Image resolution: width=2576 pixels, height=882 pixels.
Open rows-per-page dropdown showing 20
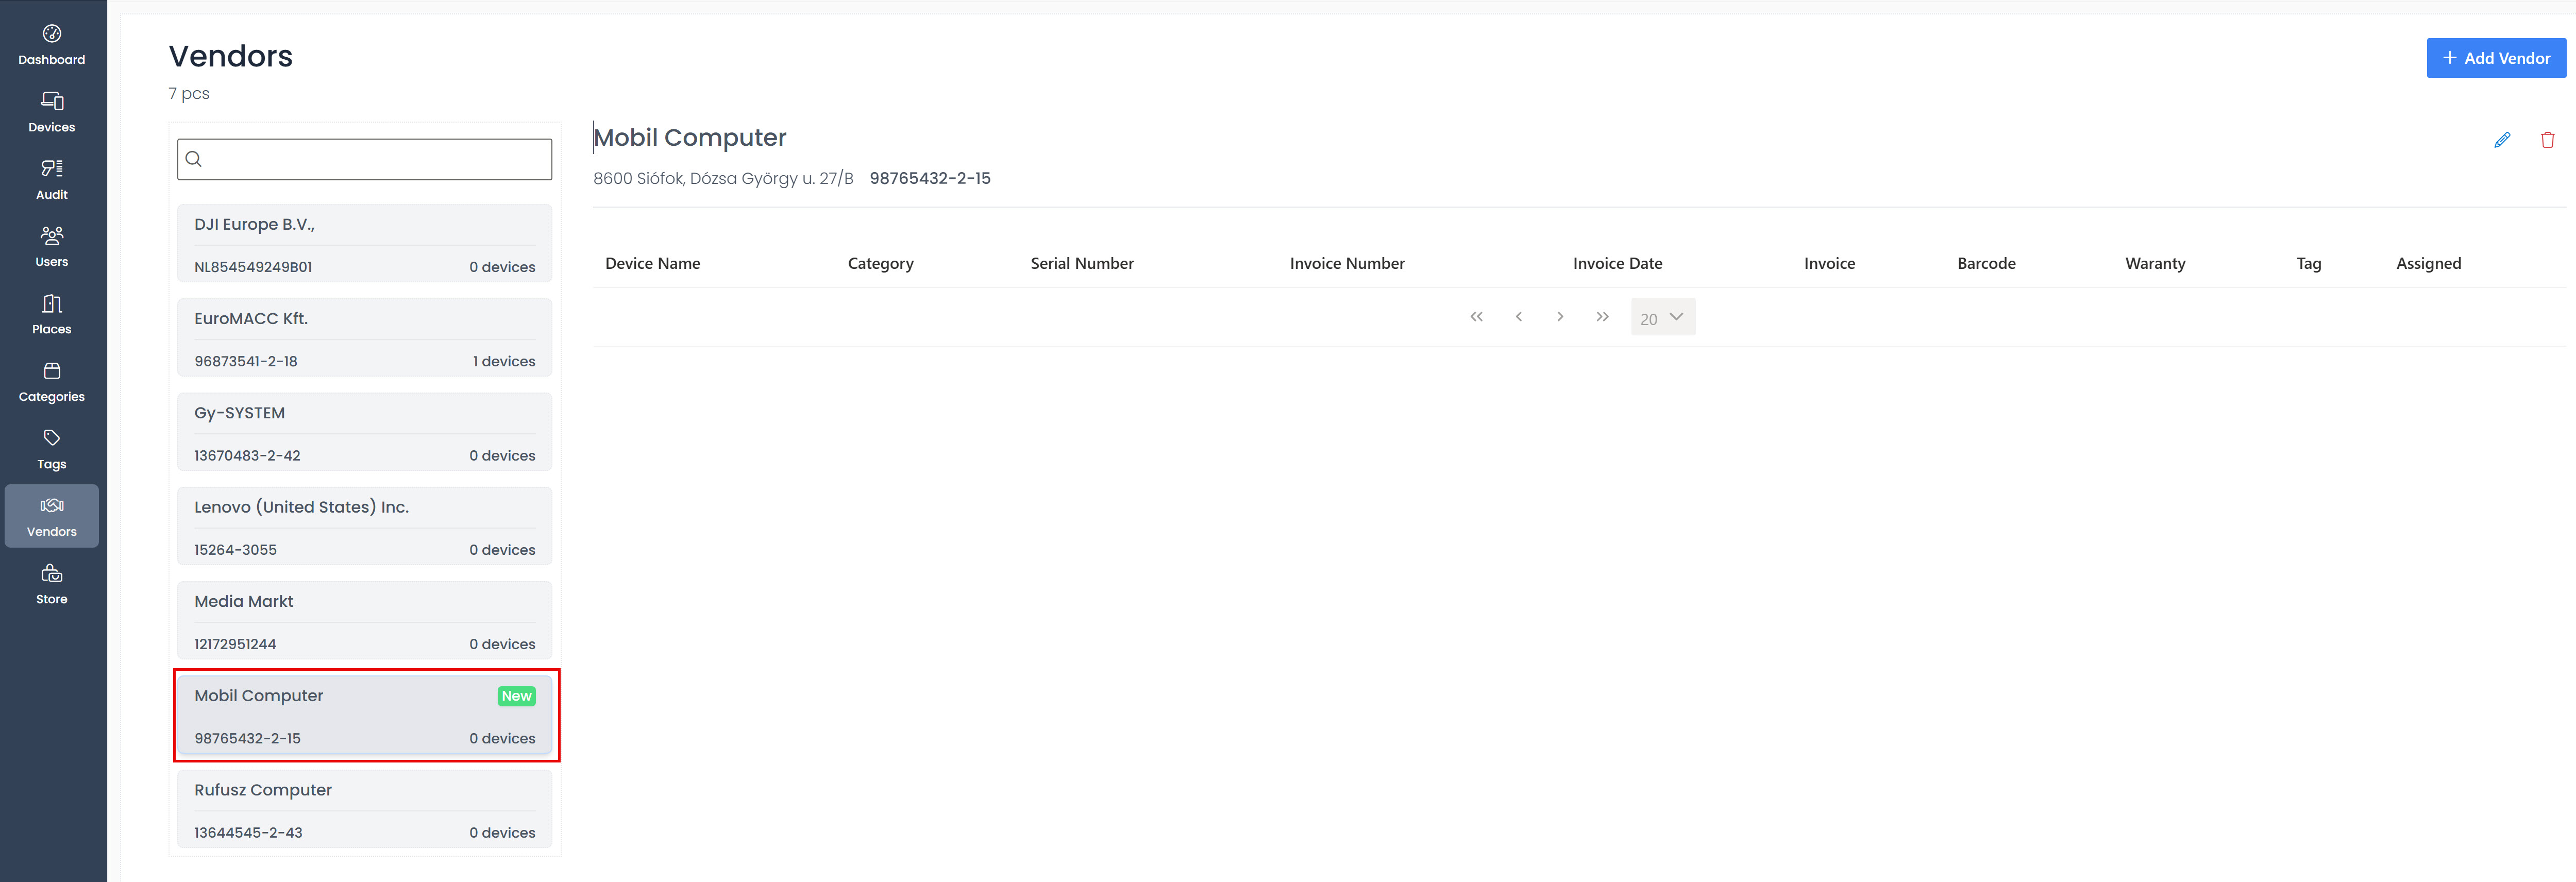point(1663,317)
